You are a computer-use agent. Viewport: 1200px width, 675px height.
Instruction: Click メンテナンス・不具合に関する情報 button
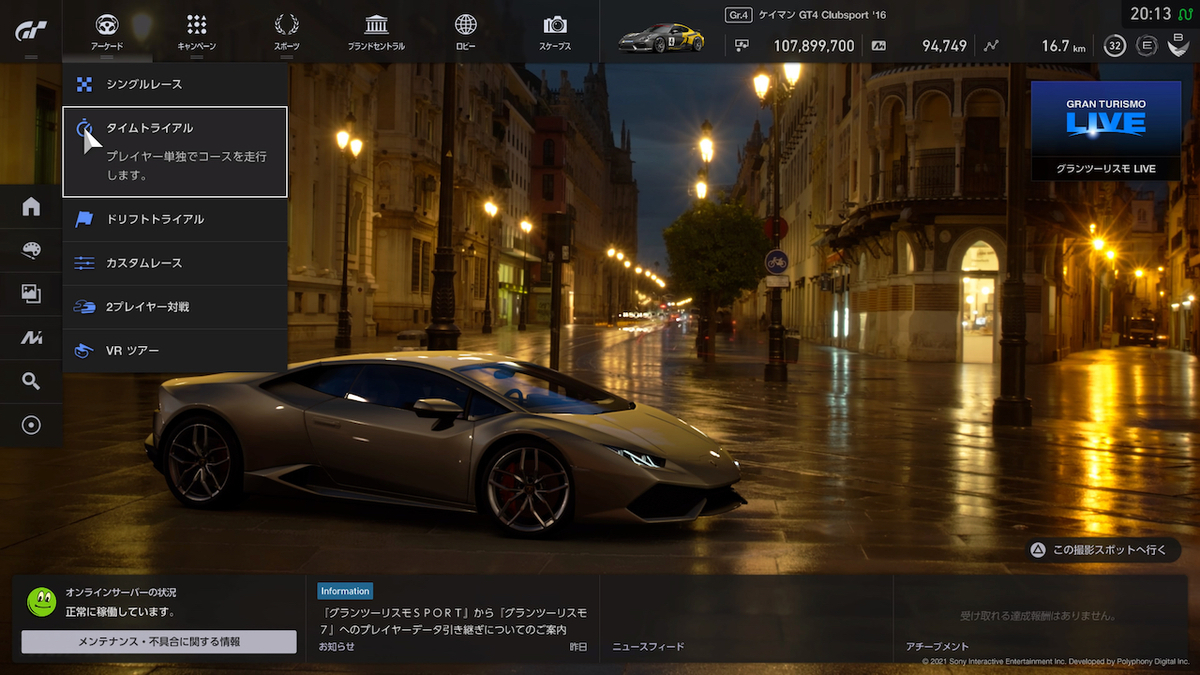point(159,642)
